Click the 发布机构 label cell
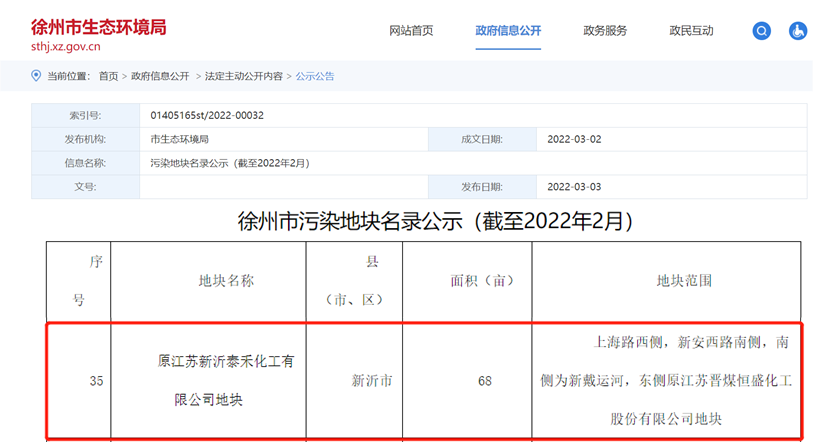 click(x=85, y=139)
